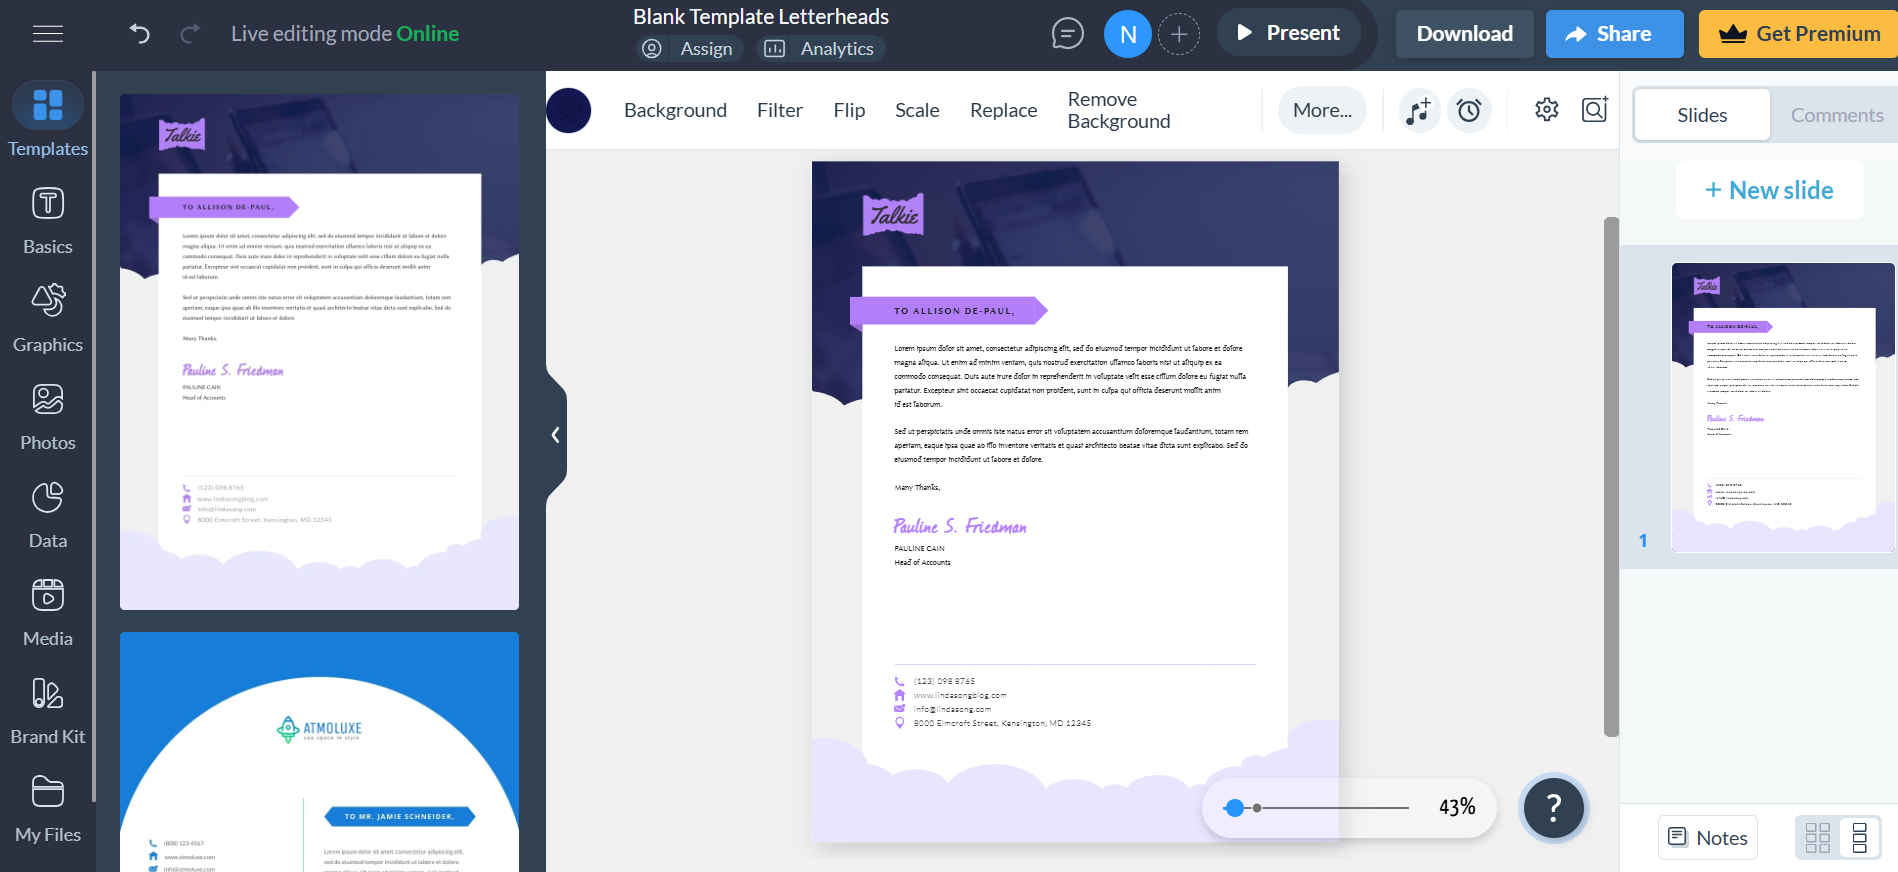Open the slide timing clock tool
Screen dimensions: 1898x872
1469,110
